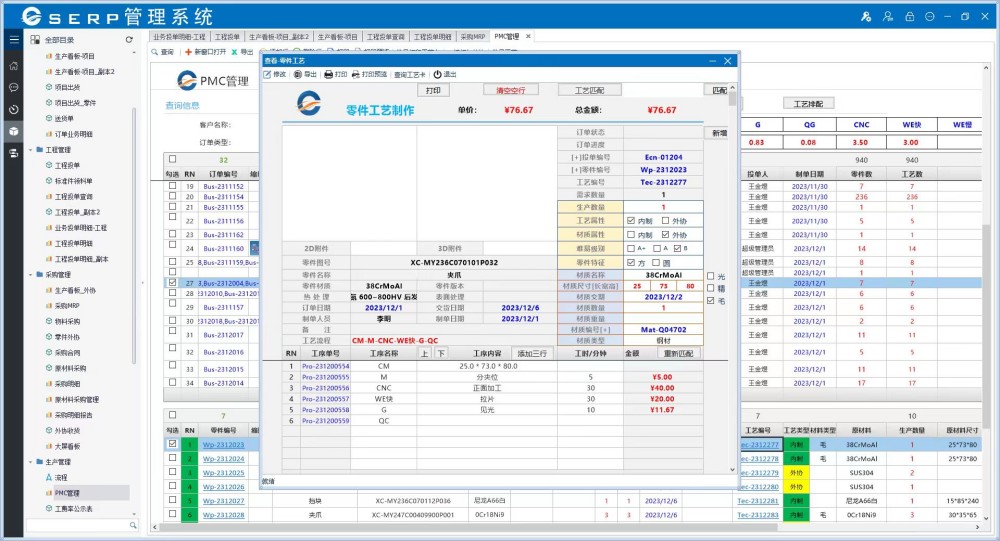1000x541 pixels.
Task: Open the Wp-2312024 part number link
Action: pos(223,458)
